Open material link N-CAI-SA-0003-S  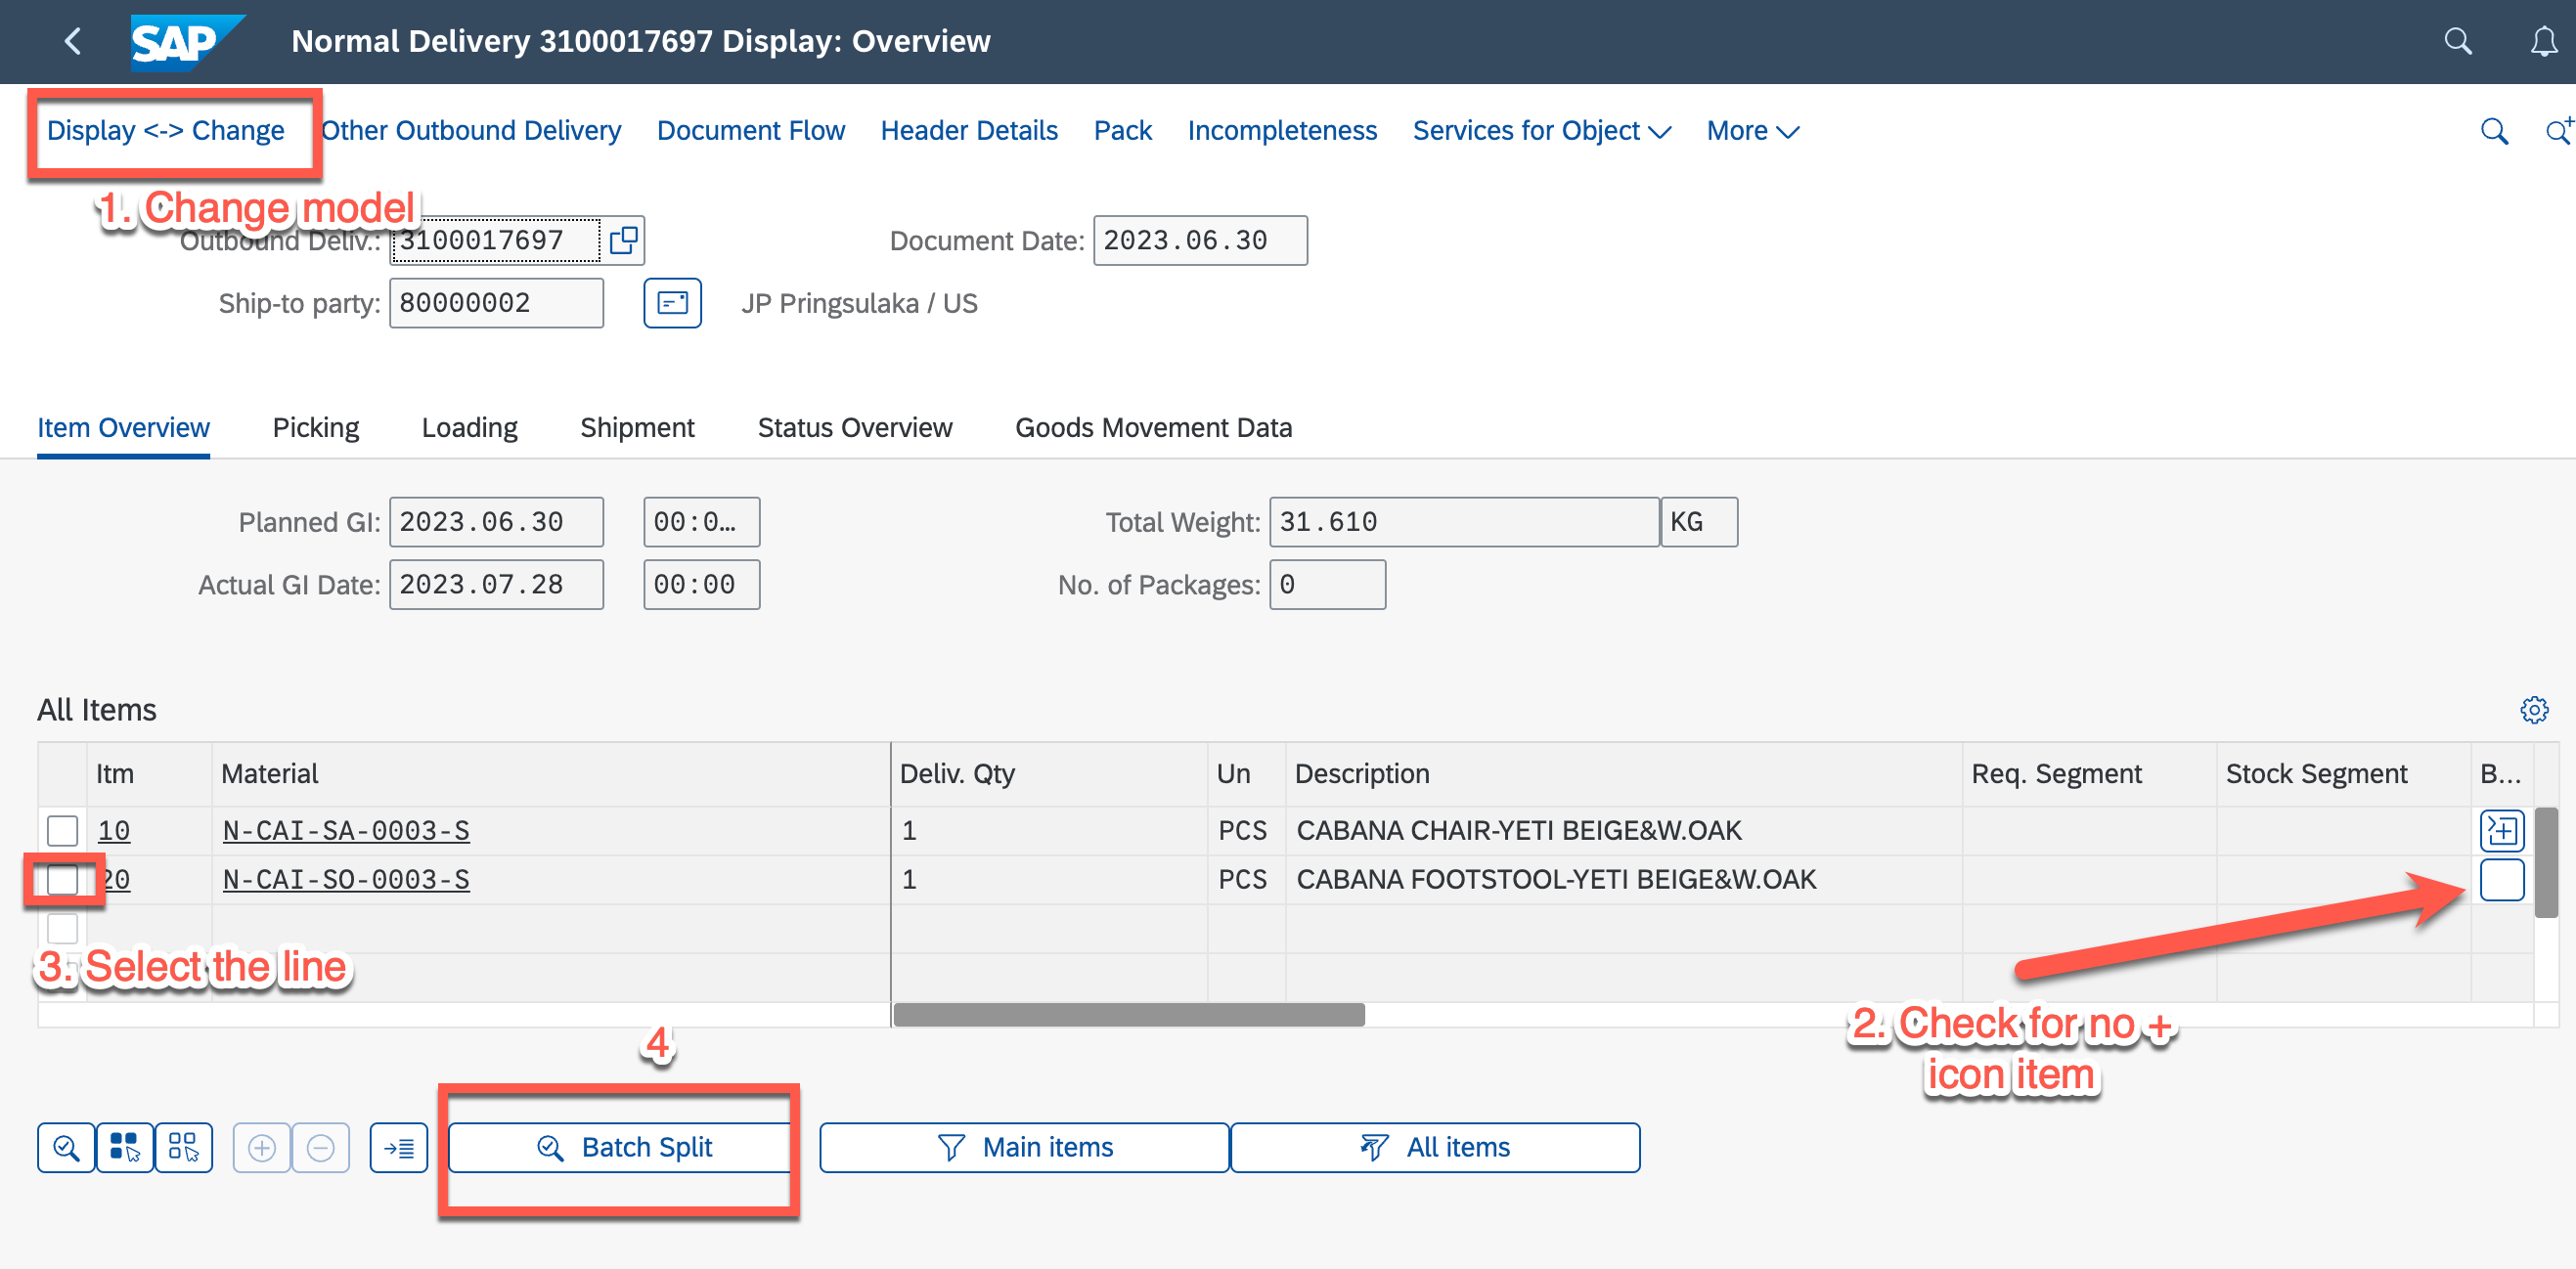pos(346,830)
